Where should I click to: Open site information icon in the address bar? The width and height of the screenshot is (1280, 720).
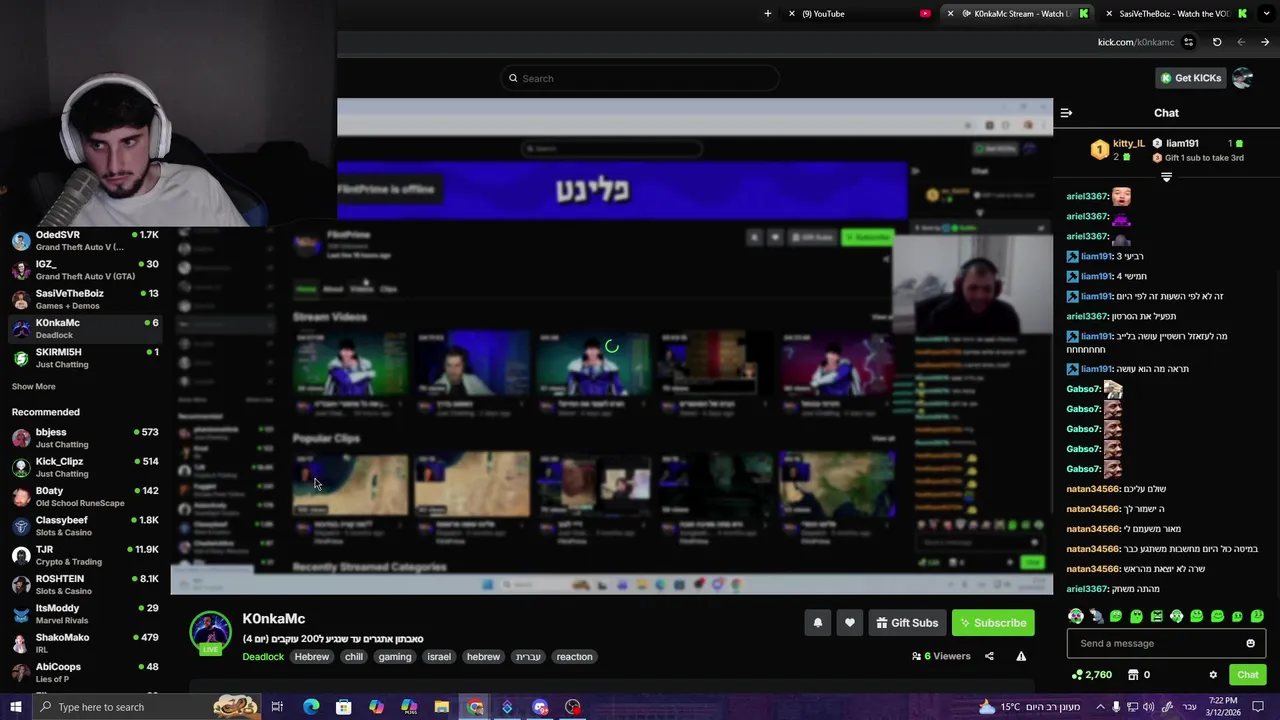click(x=1188, y=42)
